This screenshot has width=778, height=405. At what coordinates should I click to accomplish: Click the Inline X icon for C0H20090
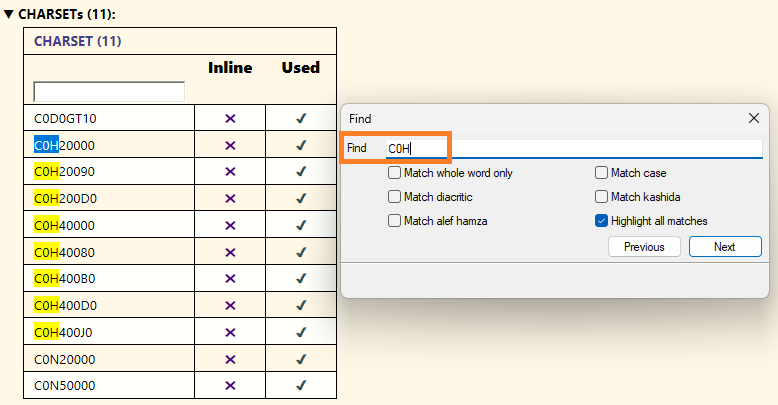pyautogui.click(x=230, y=172)
